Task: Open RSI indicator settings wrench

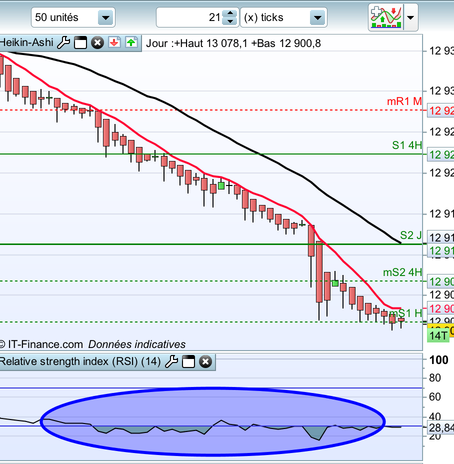Action: (x=172, y=362)
